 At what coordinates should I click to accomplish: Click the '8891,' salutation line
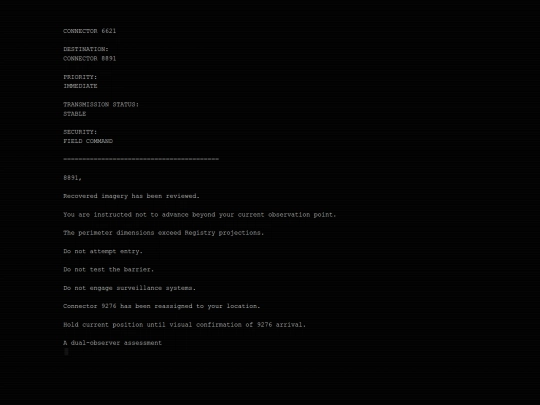tap(72, 178)
